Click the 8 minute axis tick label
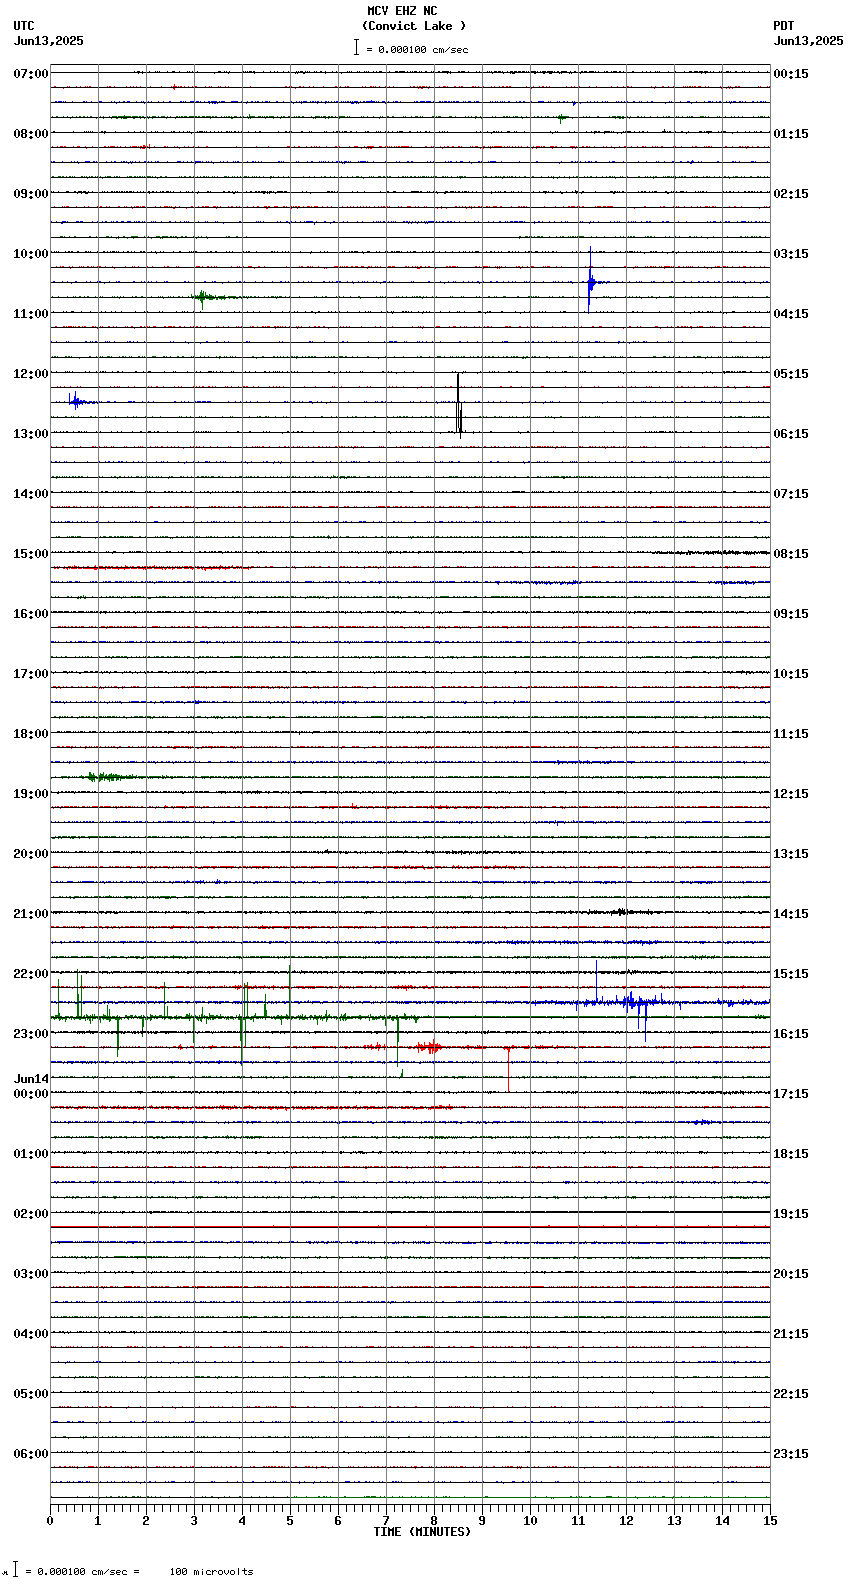Image resolution: width=850 pixels, height=1584 pixels. [434, 1521]
